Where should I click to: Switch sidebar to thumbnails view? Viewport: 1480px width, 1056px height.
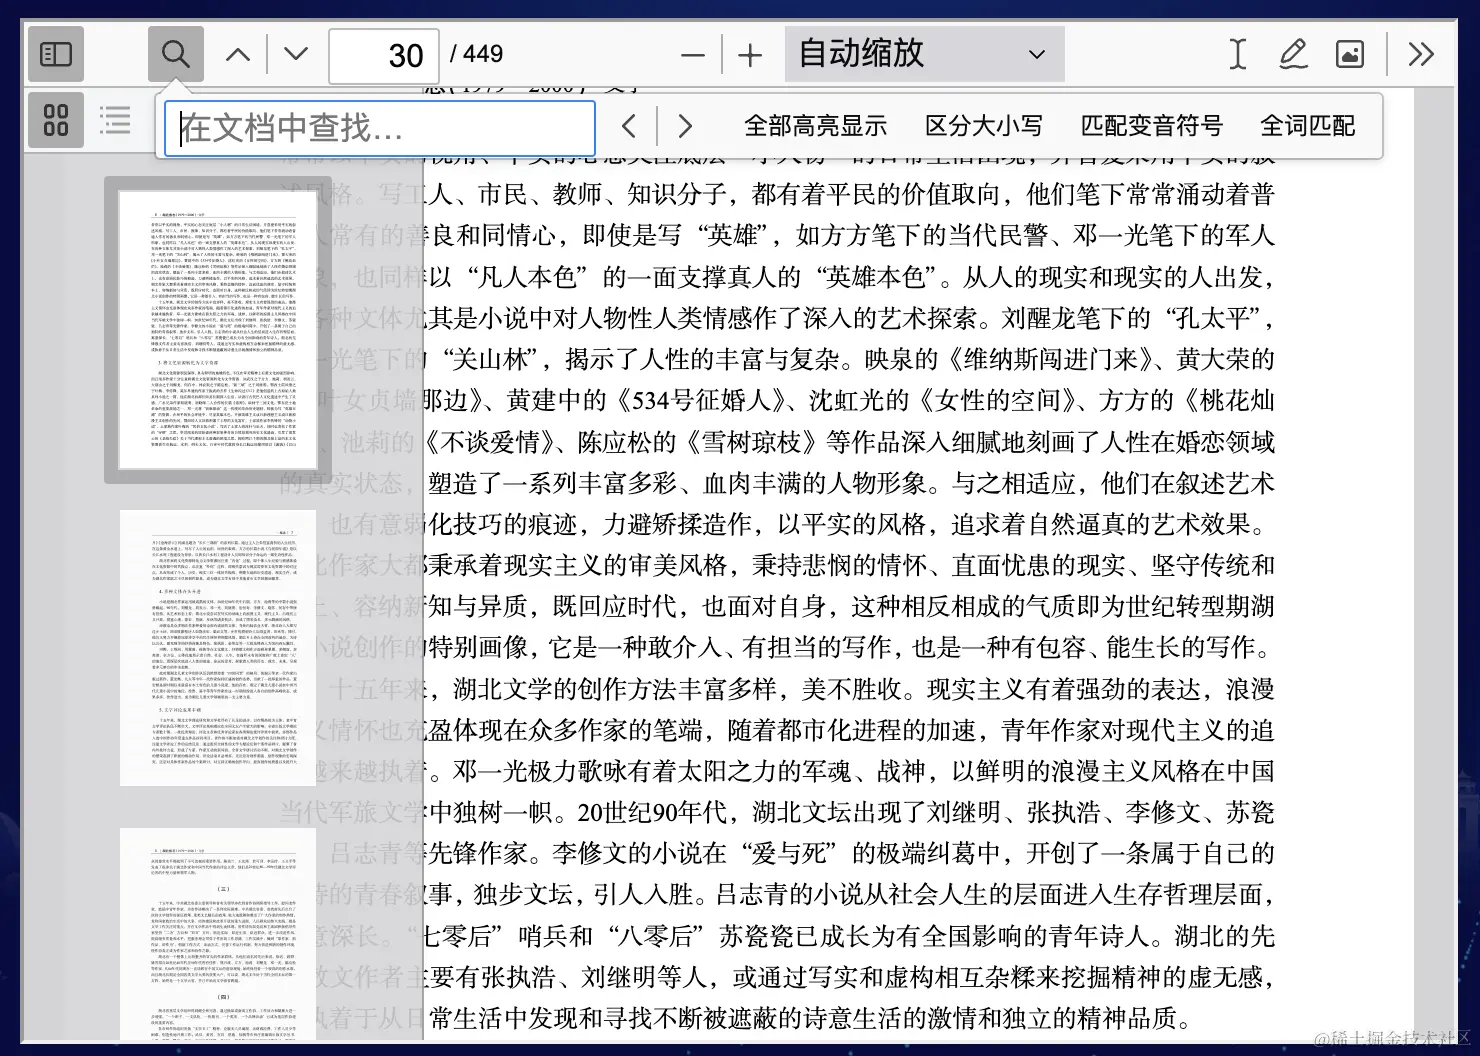point(55,119)
